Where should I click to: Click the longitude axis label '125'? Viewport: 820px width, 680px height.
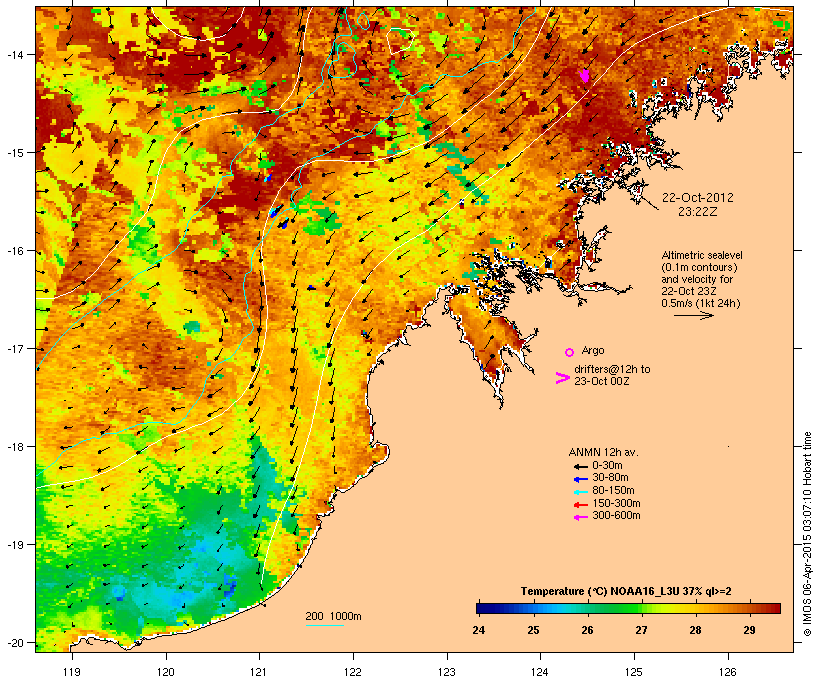634,672
